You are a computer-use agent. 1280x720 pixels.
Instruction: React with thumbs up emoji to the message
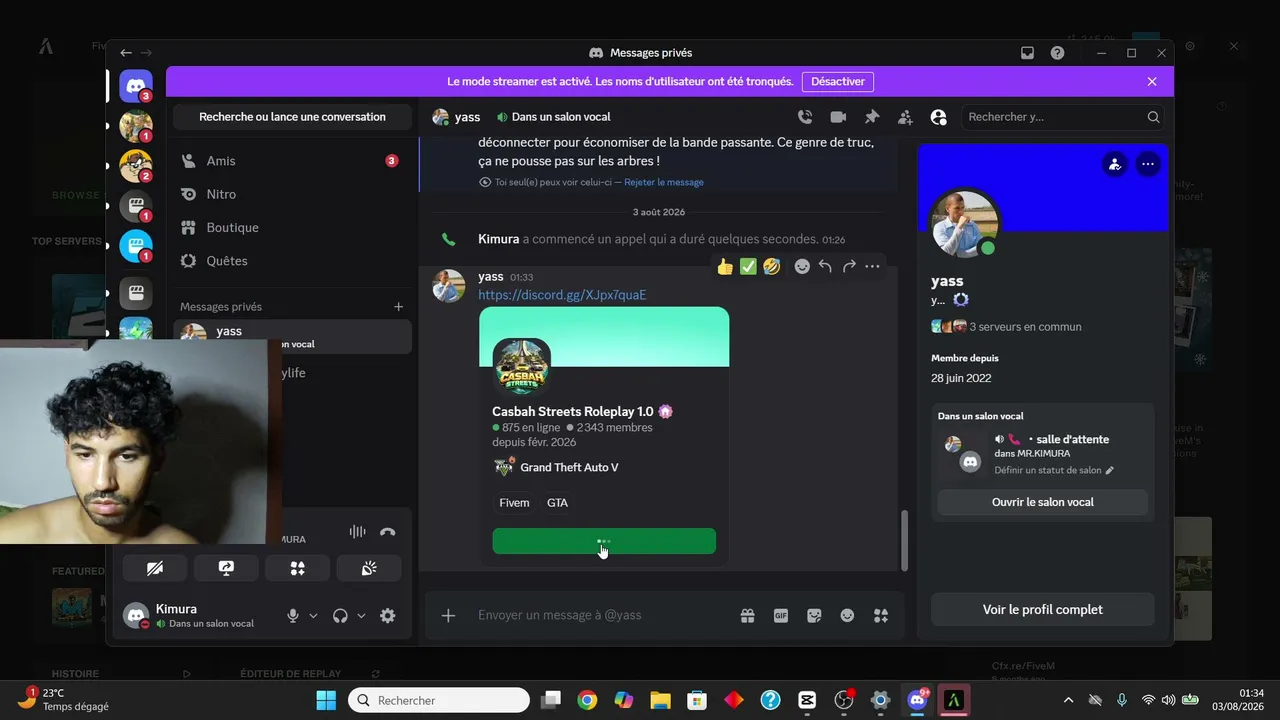[725, 266]
